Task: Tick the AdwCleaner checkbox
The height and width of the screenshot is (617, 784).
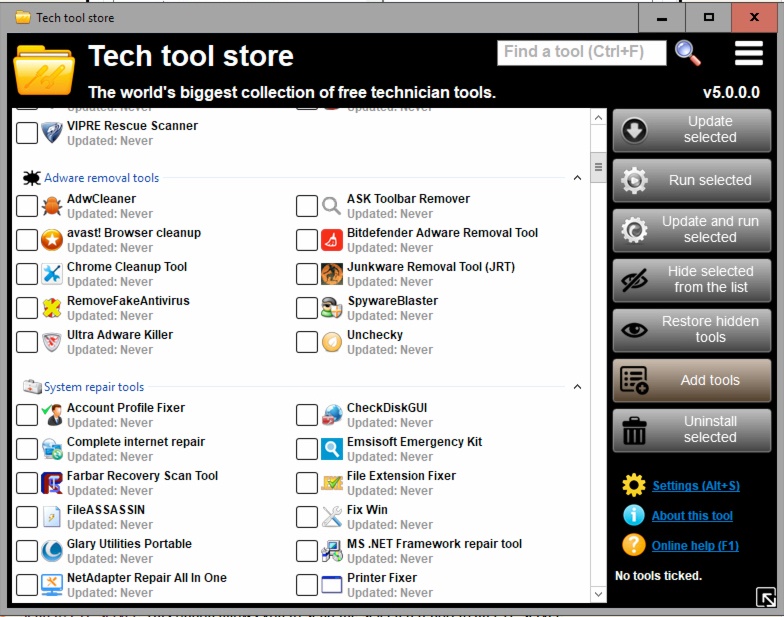Action: click(27, 206)
